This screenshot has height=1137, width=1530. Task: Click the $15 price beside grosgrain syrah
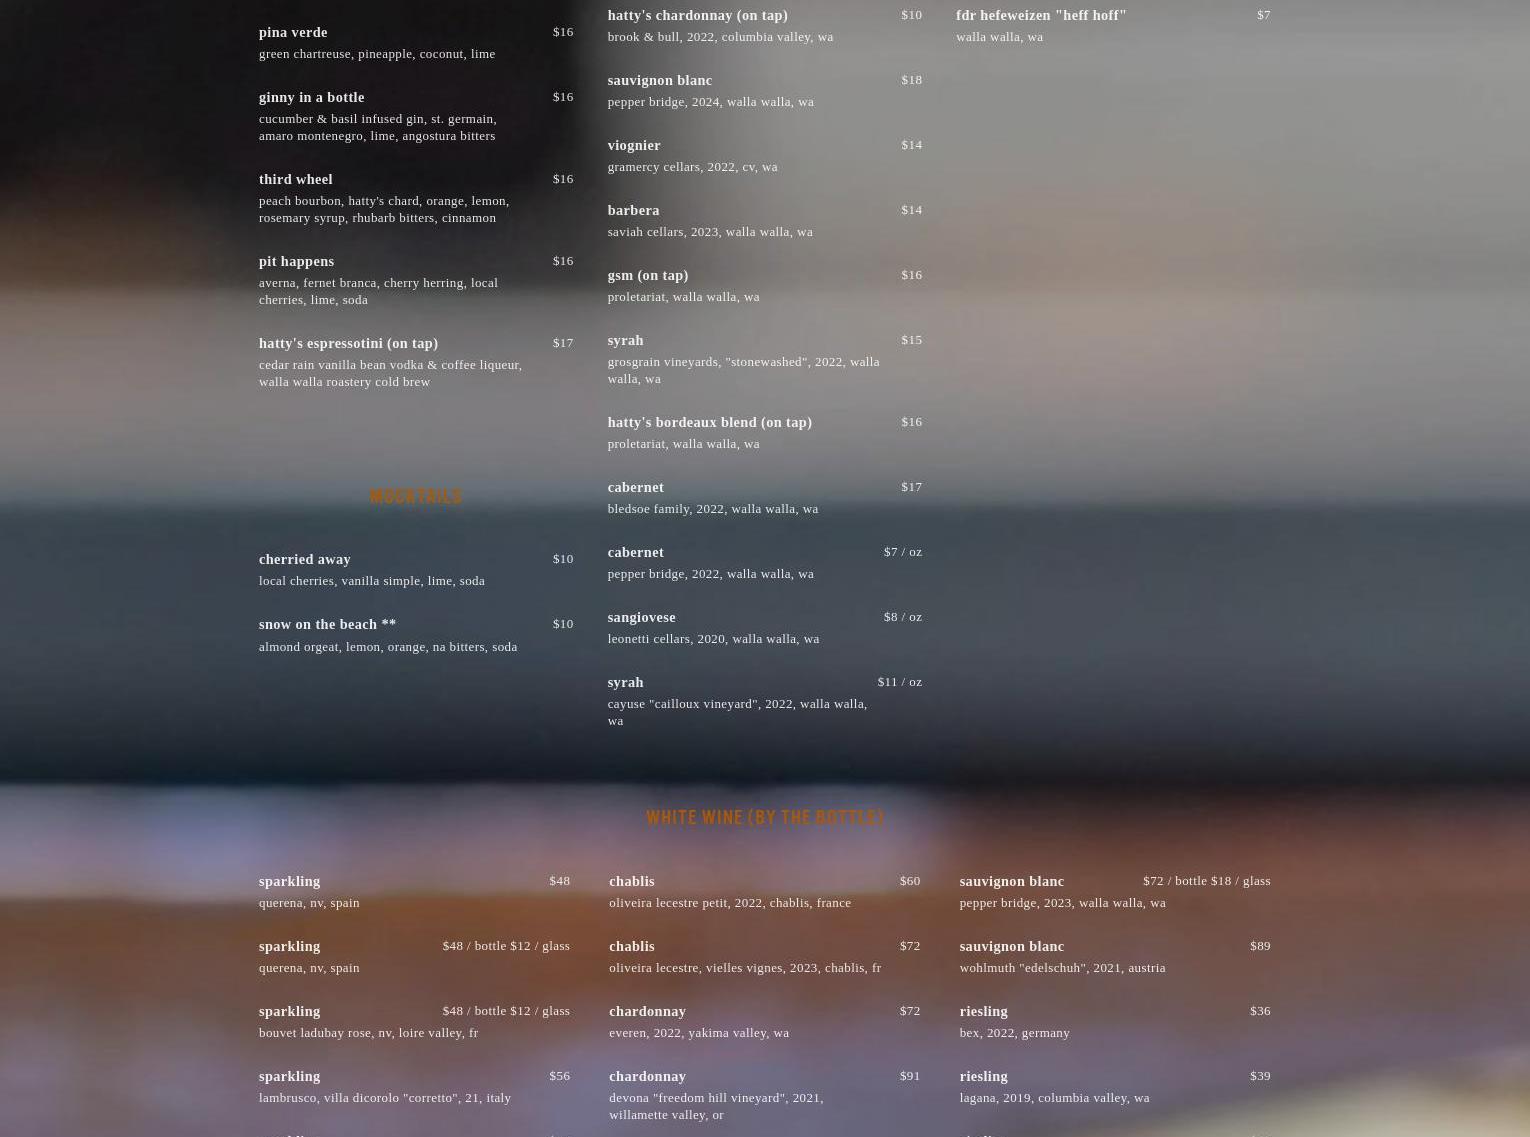[x=911, y=339]
